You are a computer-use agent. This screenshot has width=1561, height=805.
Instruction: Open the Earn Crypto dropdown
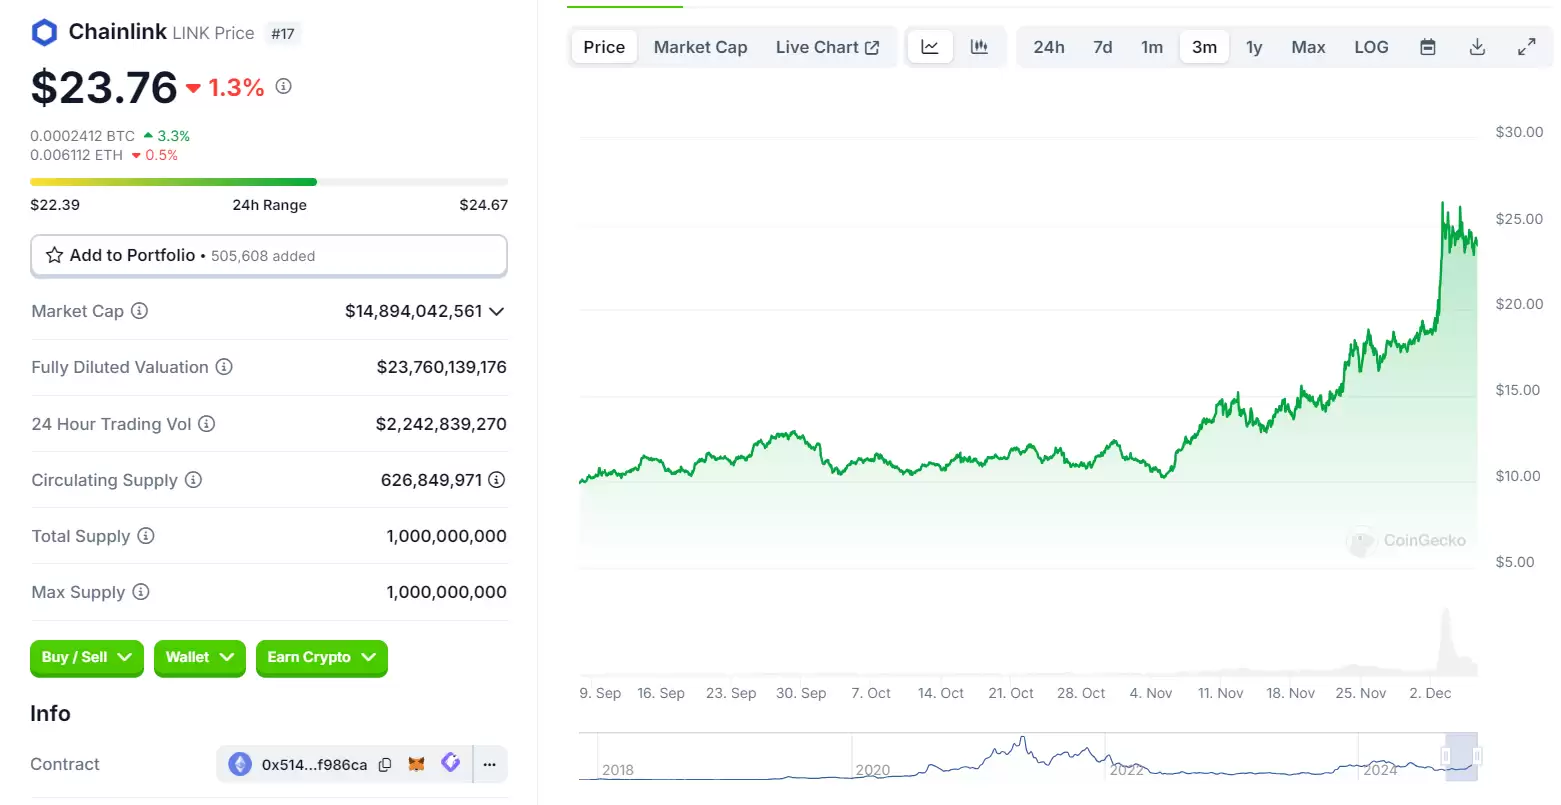(321, 658)
